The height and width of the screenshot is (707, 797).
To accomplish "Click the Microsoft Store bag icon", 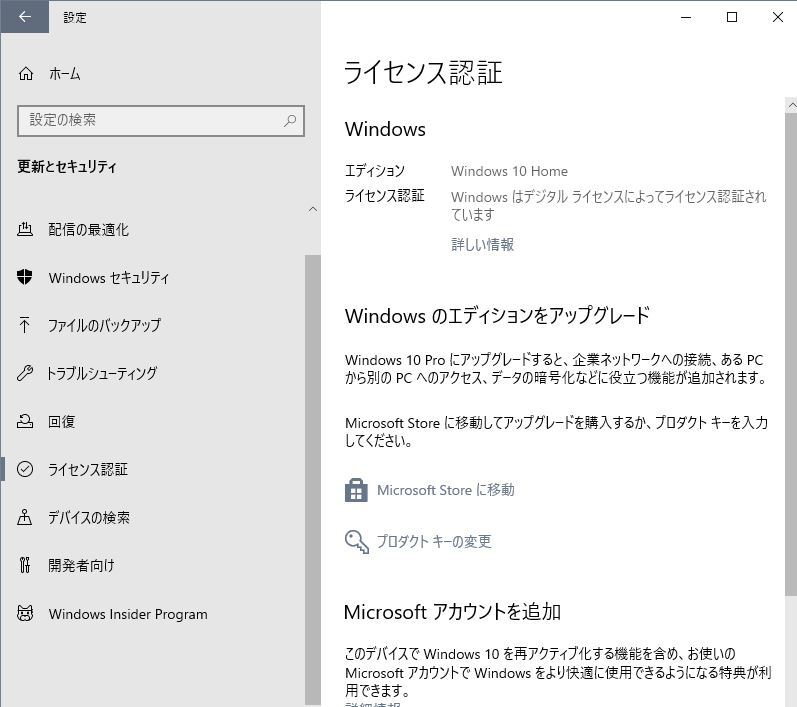I will tap(356, 490).
